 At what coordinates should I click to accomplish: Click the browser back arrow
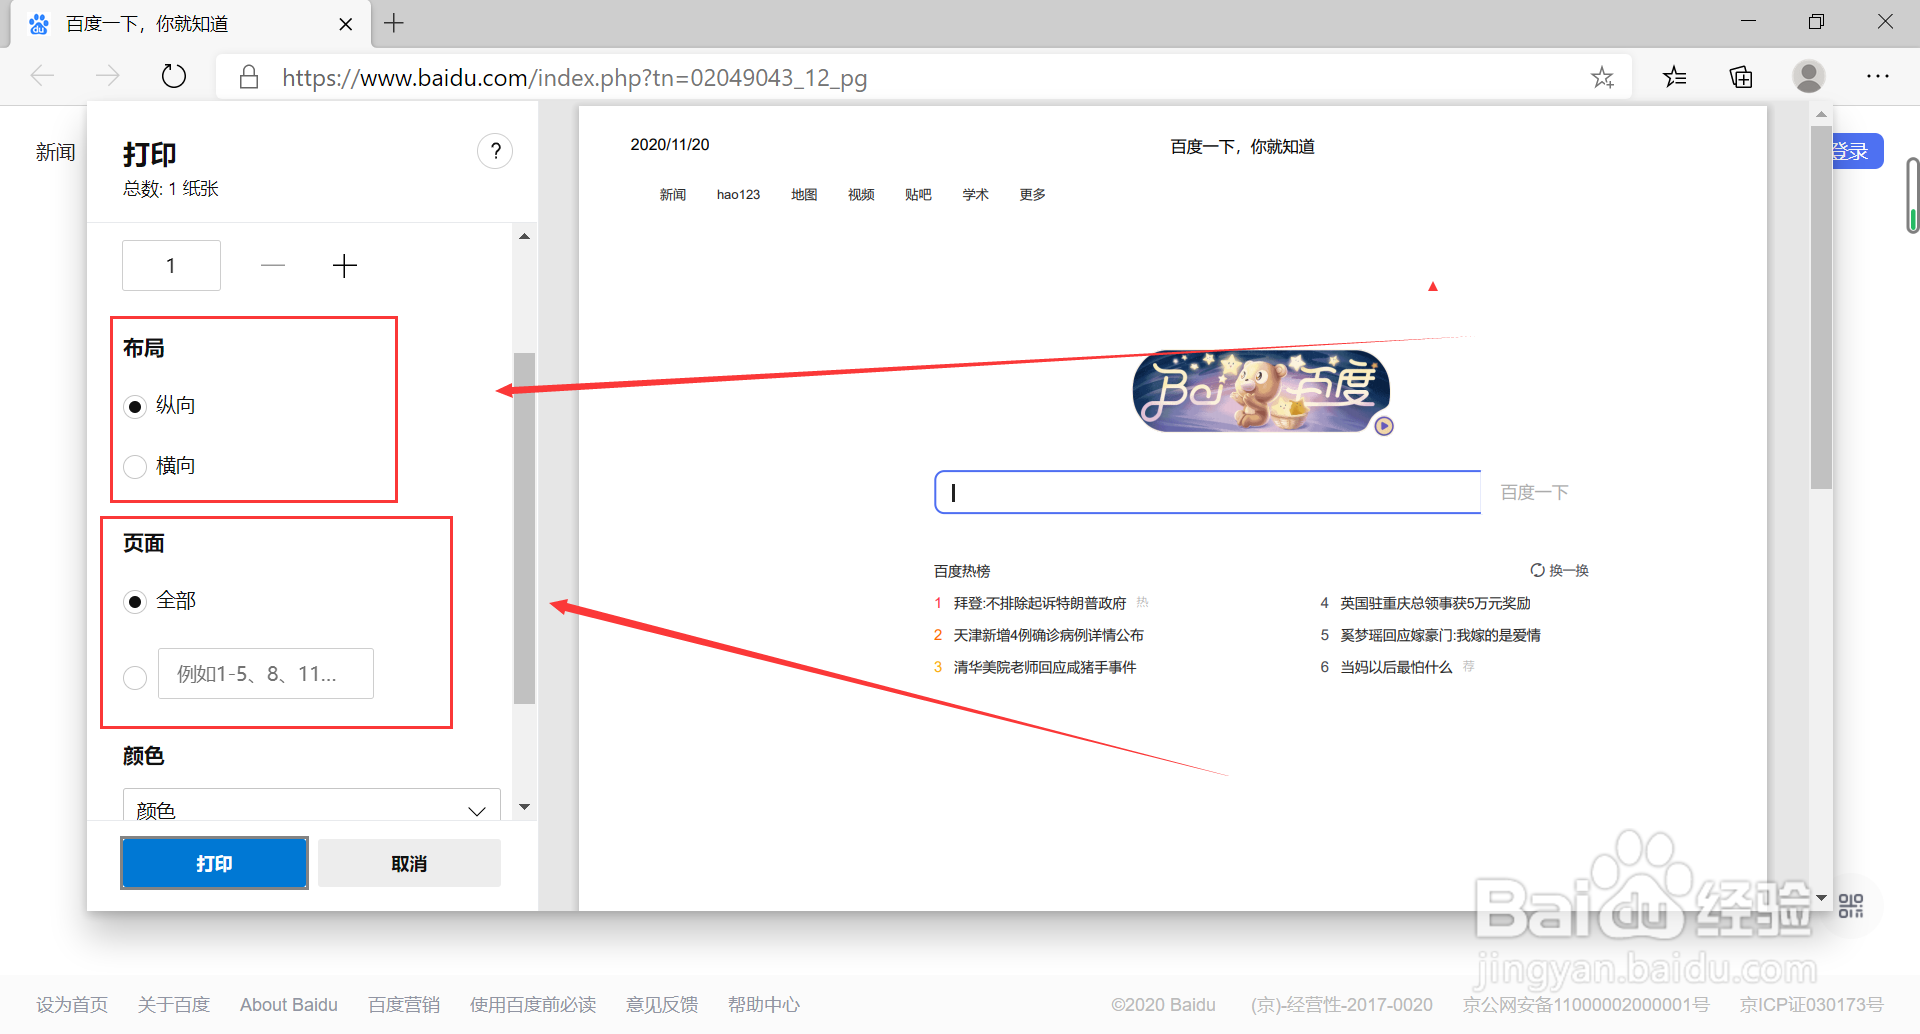pos(42,76)
